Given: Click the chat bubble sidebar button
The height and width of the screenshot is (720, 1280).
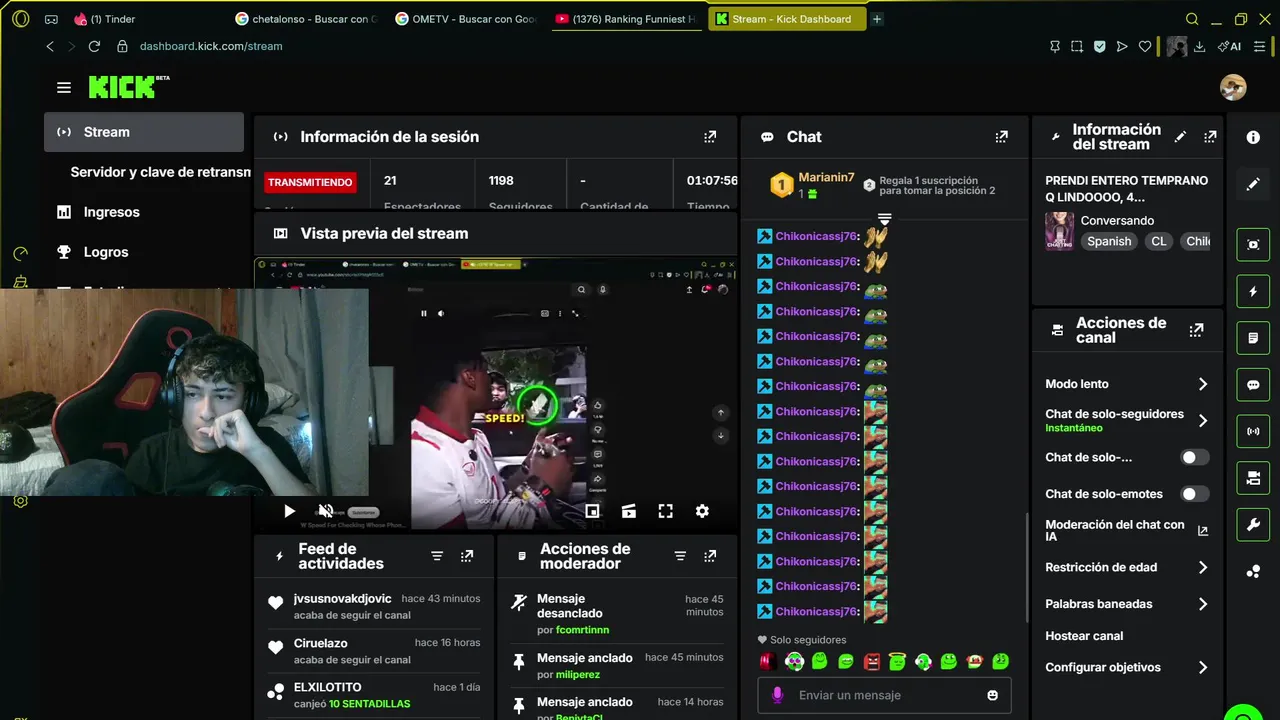Looking at the screenshot, I should click(x=1253, y=385).
